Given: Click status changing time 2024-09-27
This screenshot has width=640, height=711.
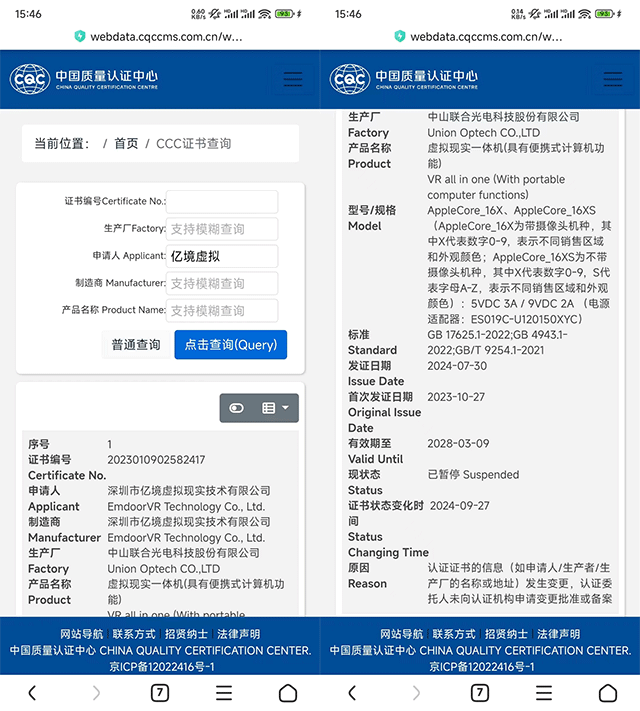Looking at the screenshot, I should pos(459,506).
